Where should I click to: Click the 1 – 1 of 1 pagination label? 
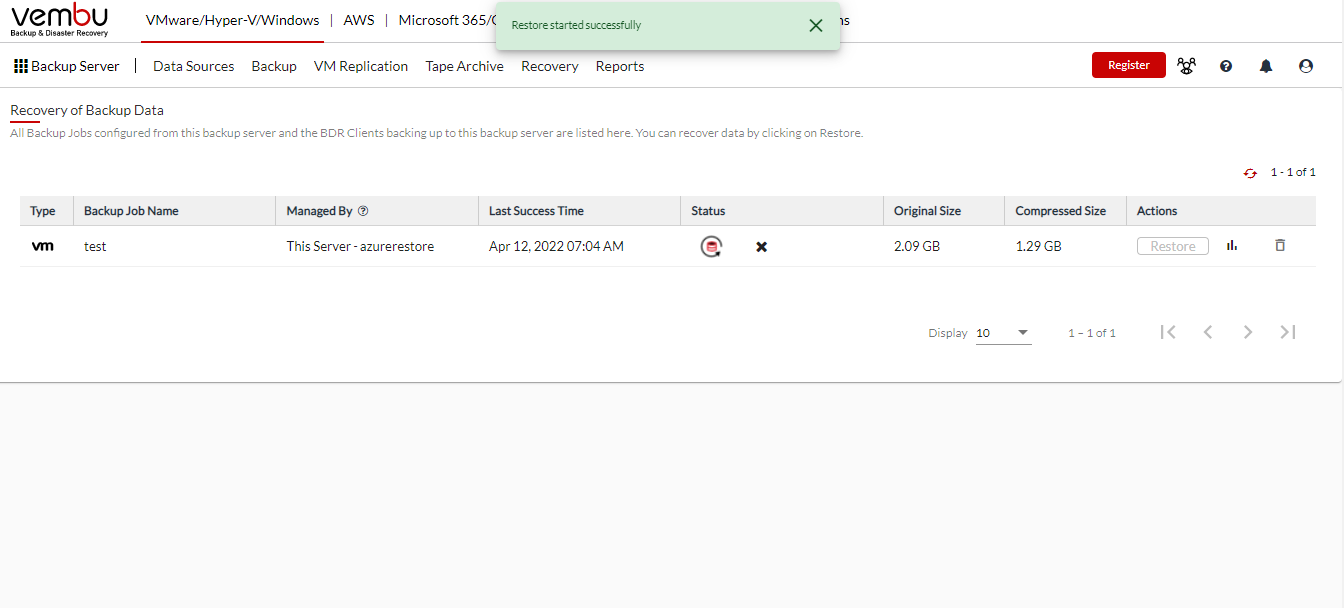point(1092,333)
